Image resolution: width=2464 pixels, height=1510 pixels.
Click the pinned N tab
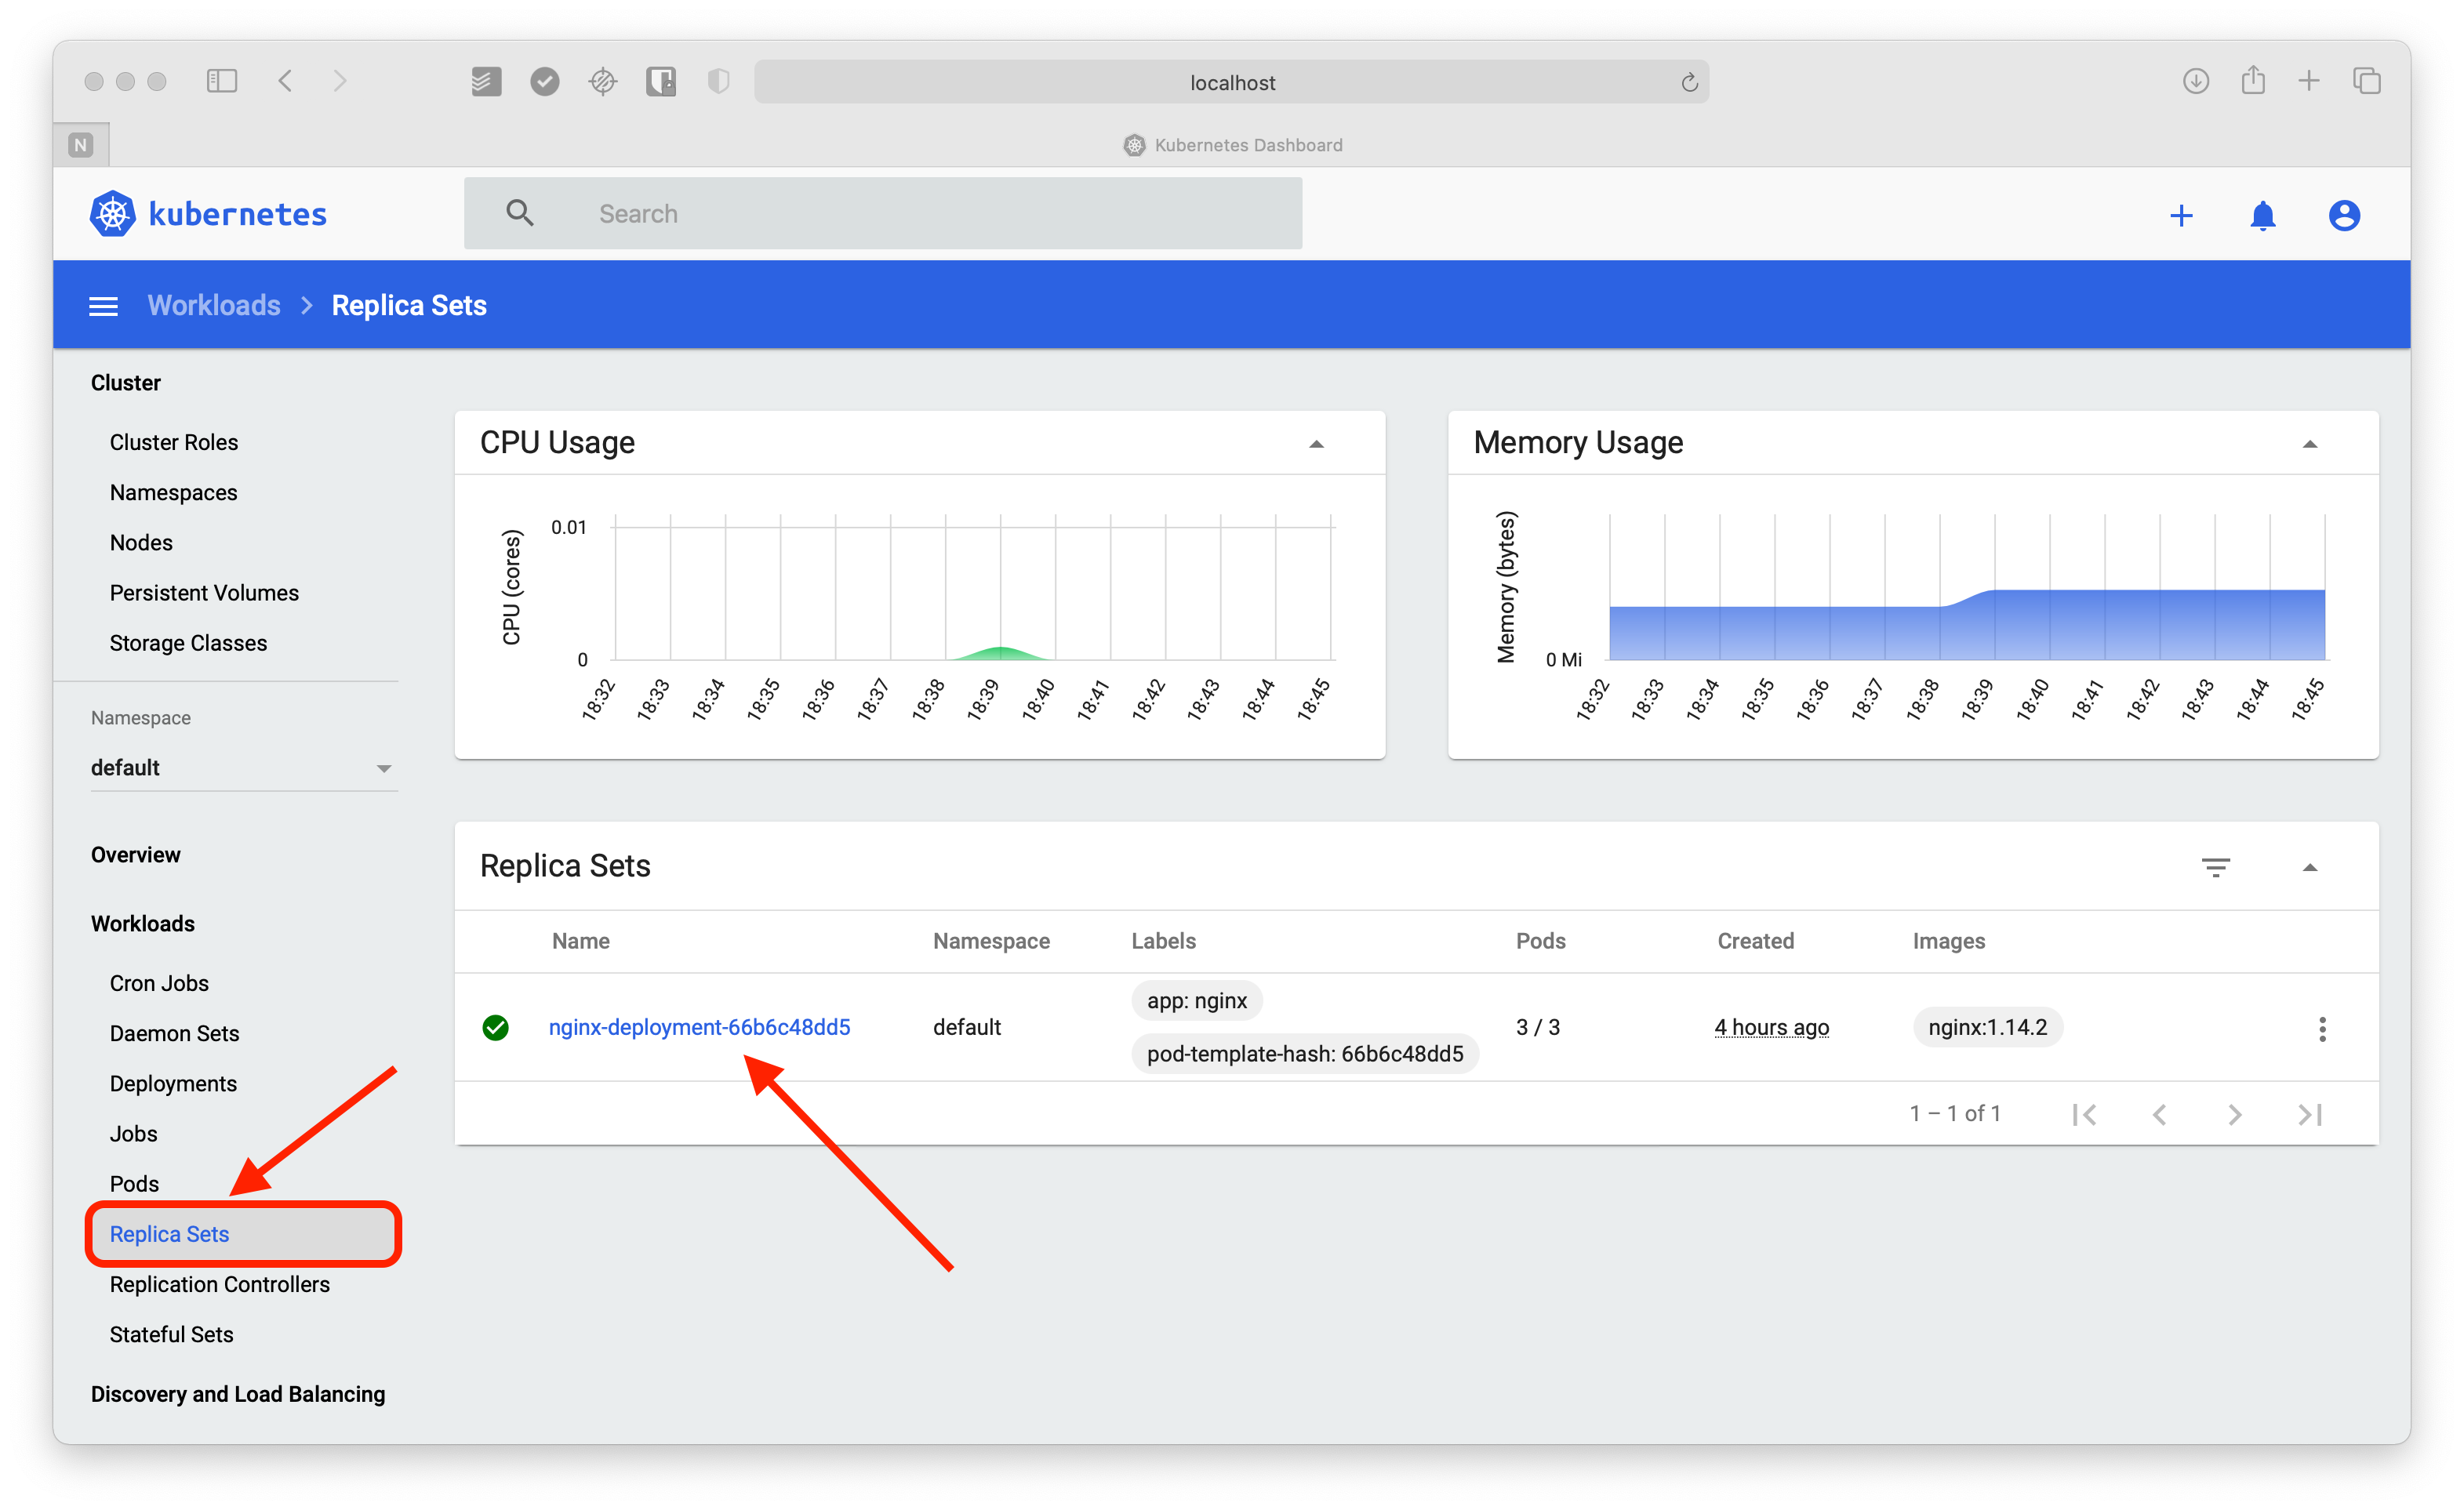coord(81,145)
